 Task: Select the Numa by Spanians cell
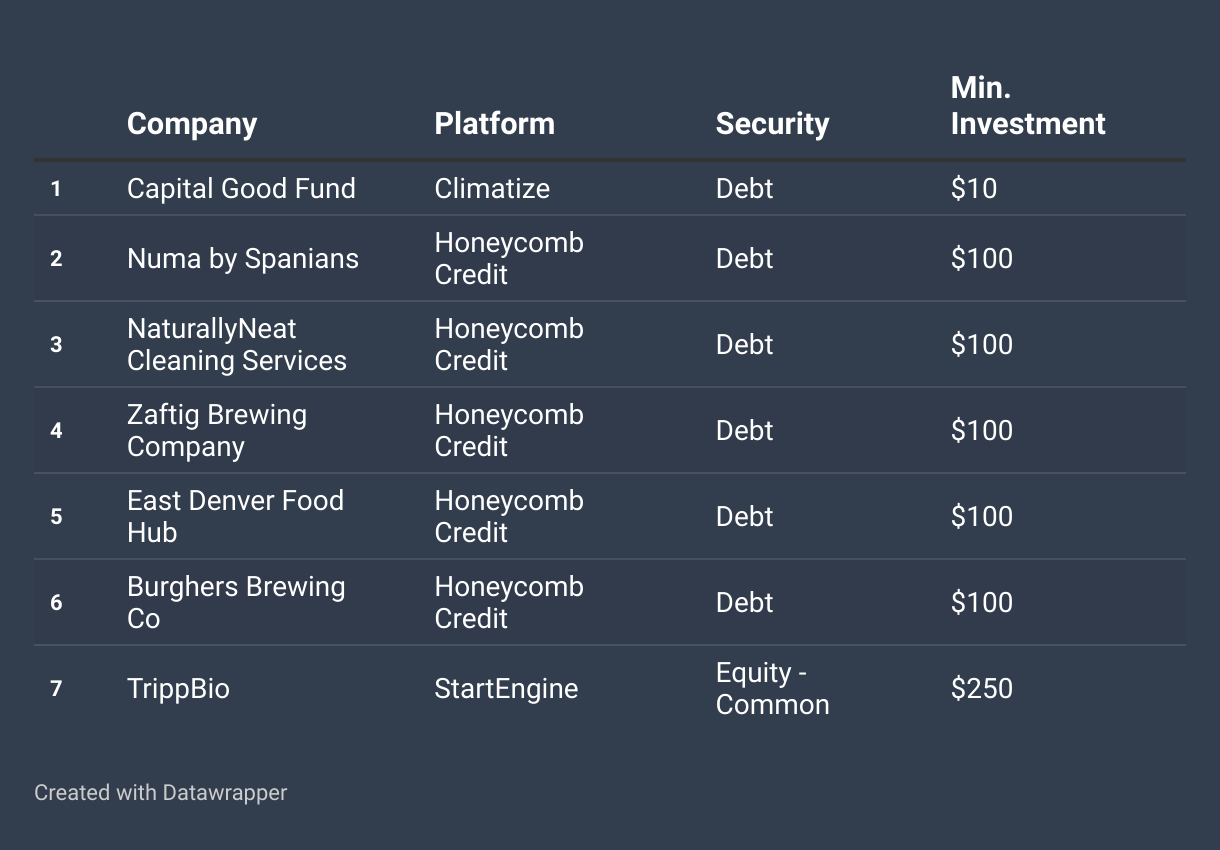point(243,259)
